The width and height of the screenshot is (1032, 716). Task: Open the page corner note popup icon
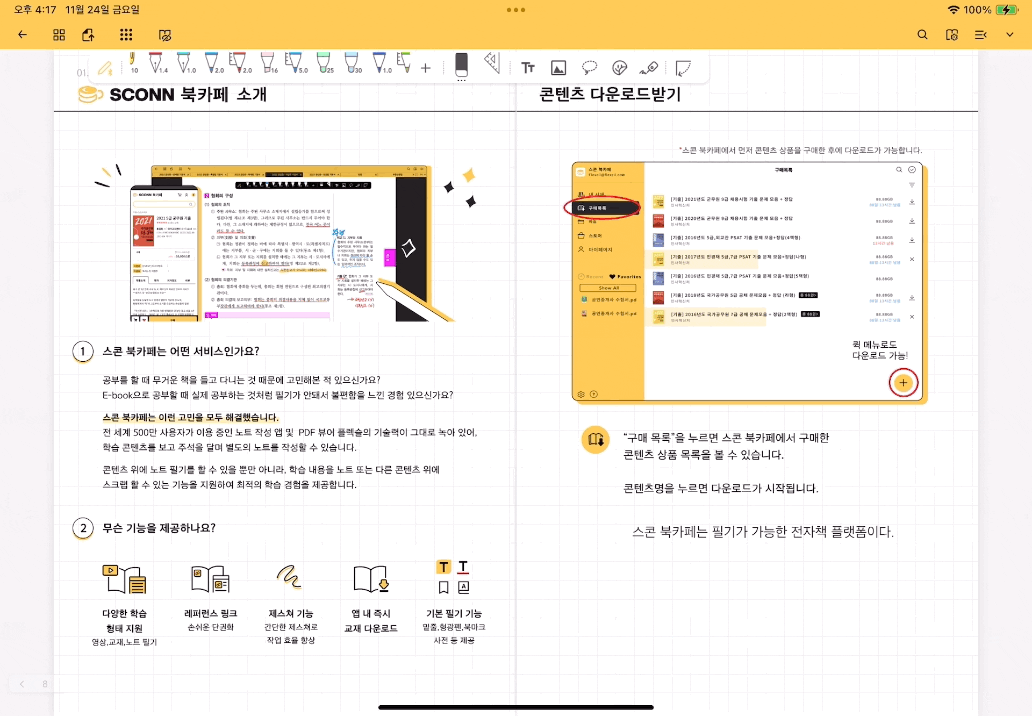(683, 68)
